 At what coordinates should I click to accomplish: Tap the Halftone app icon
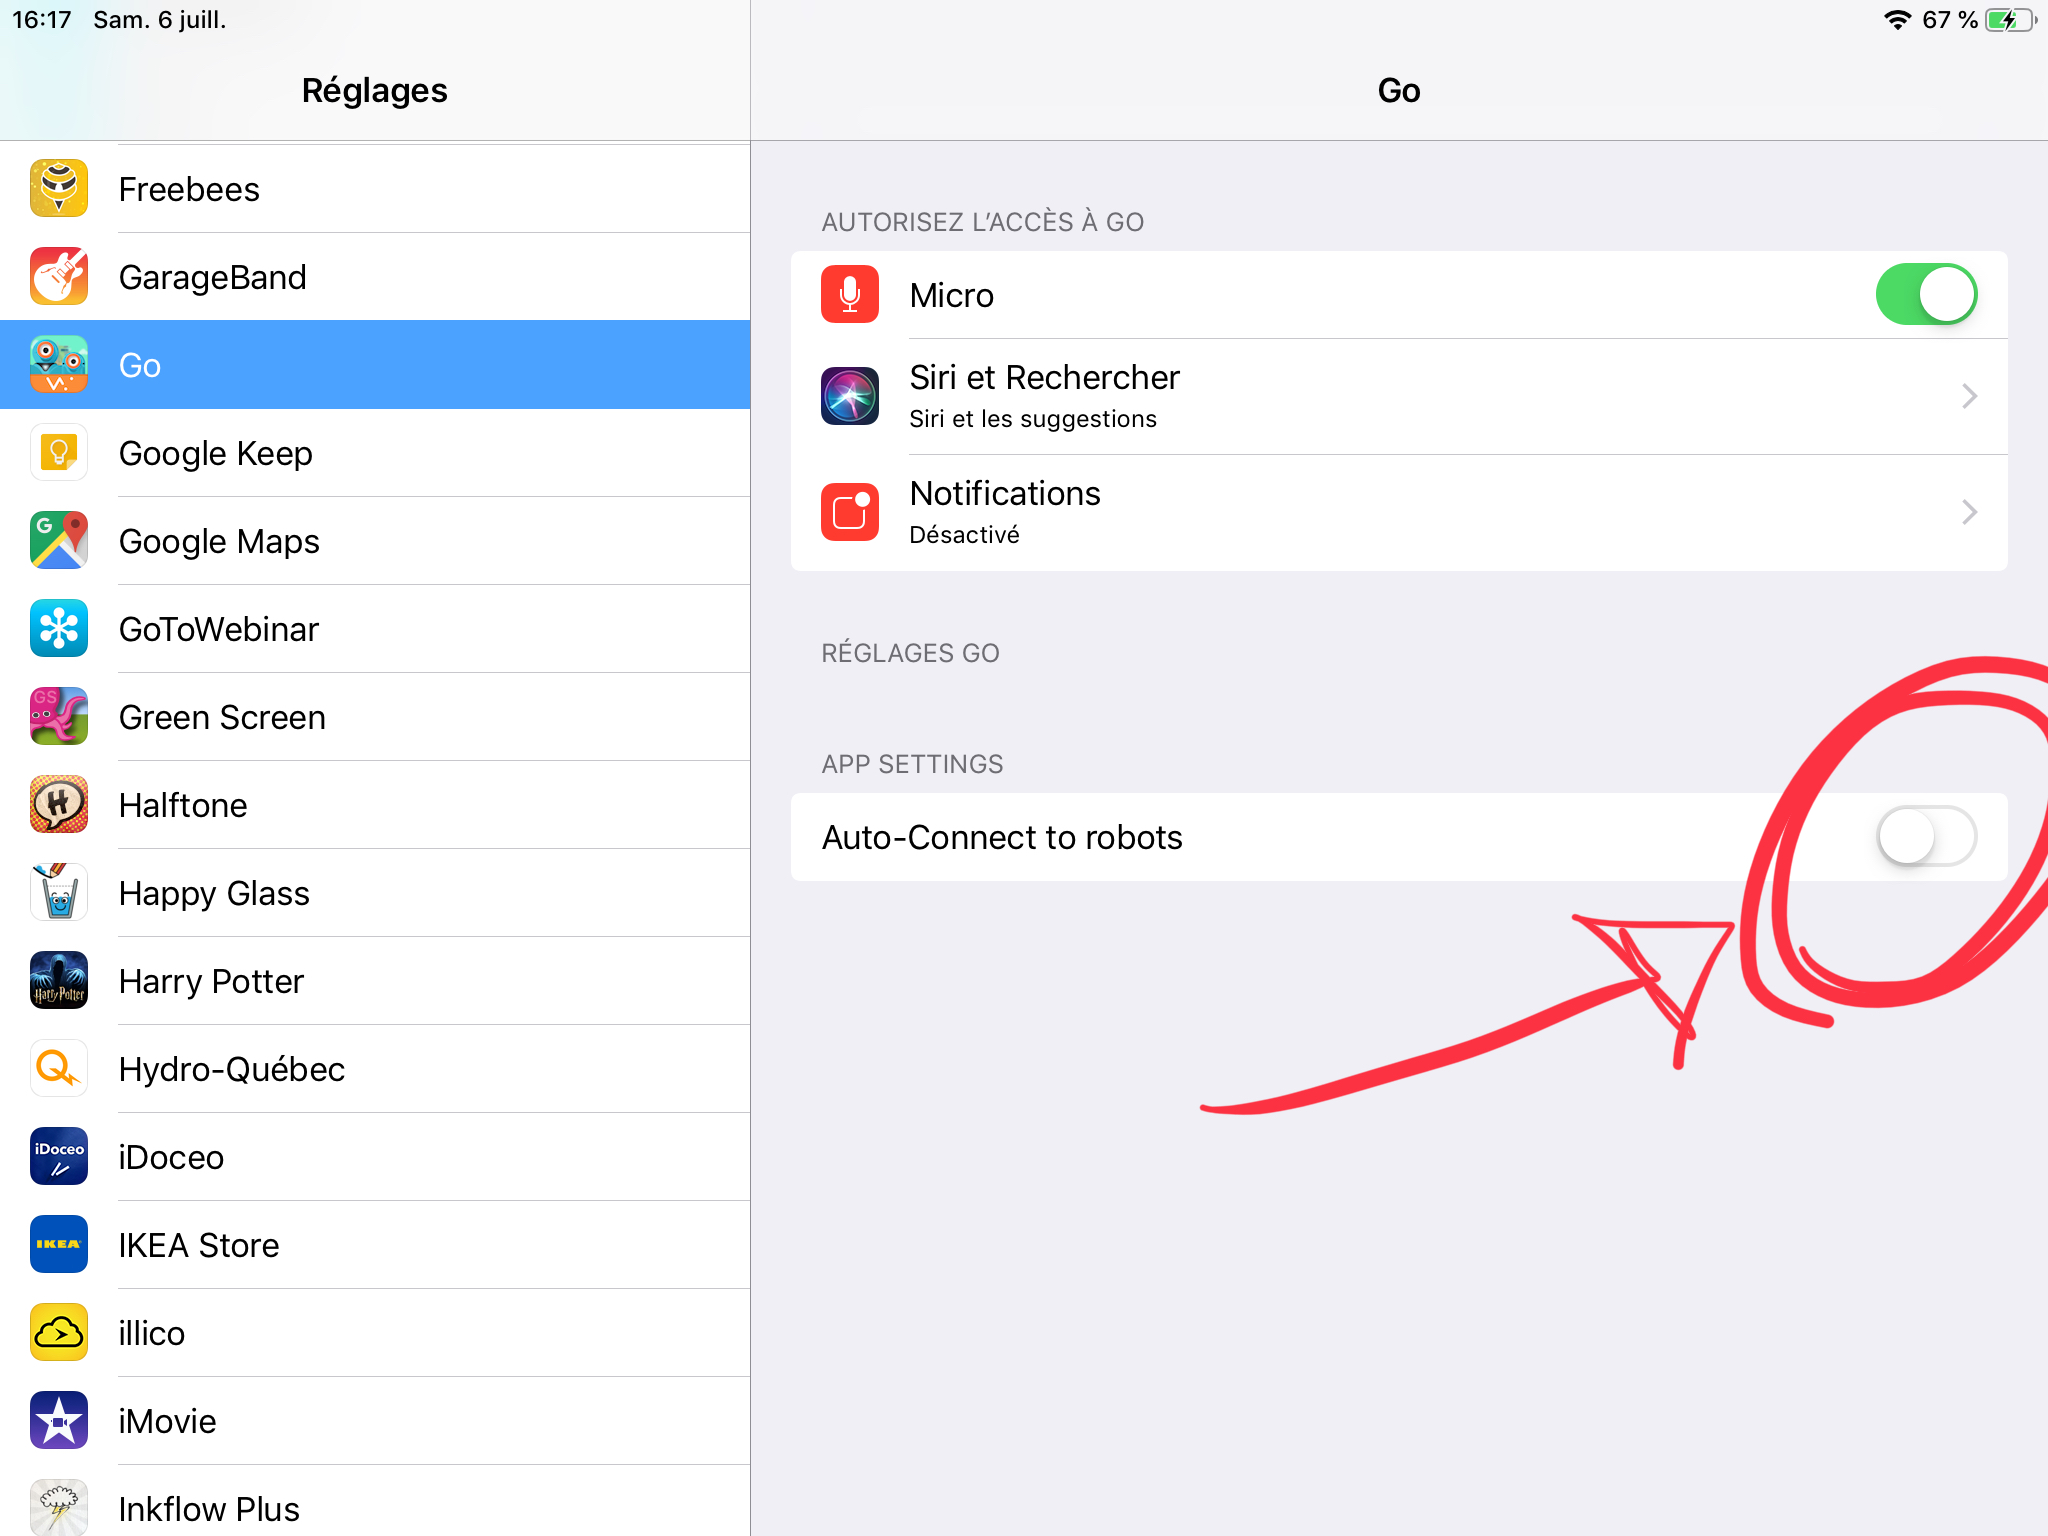pyautogui.click(x=59, y=805)
